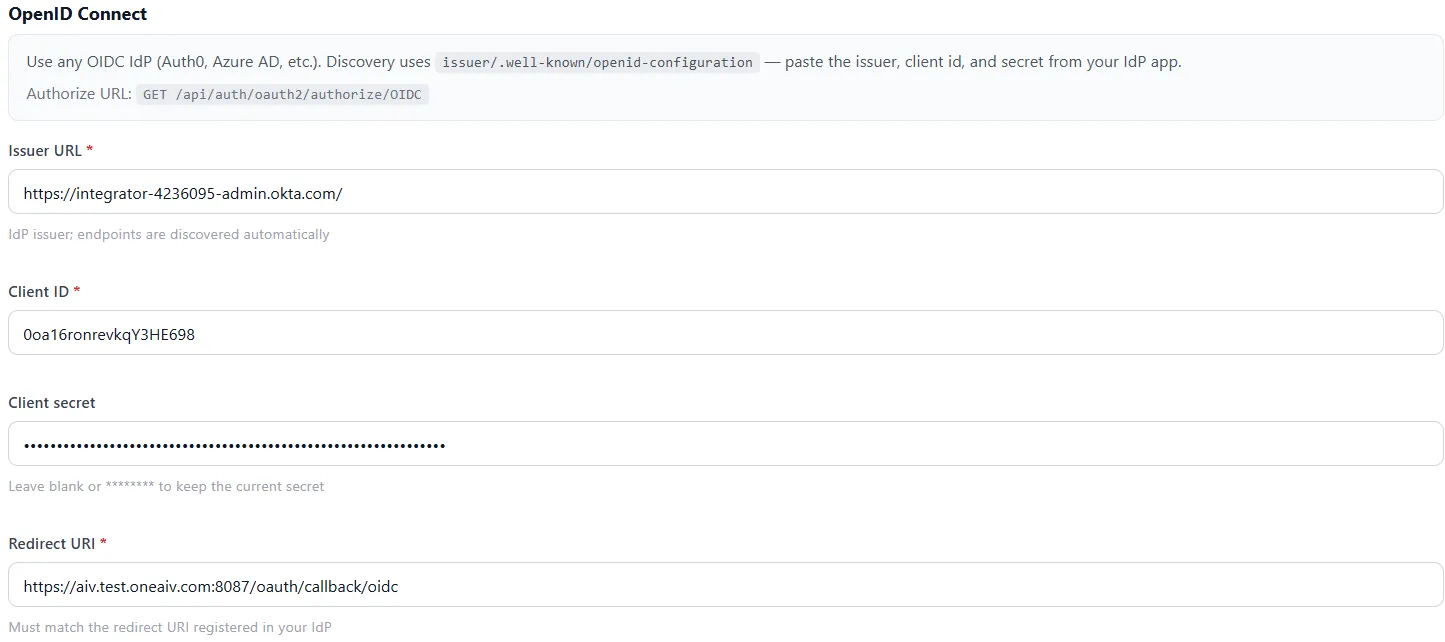Click the OpenID Connect section heading
Image resolution: width=1445 pixels, height=642 pixels.
coord(78,14)
